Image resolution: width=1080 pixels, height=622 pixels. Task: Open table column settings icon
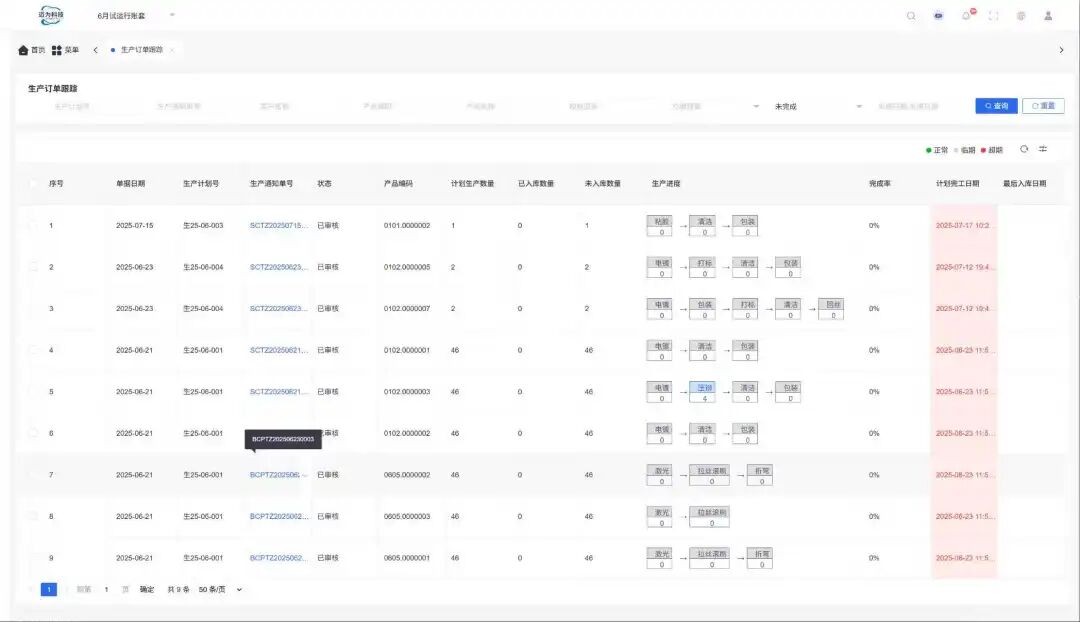1043,149
